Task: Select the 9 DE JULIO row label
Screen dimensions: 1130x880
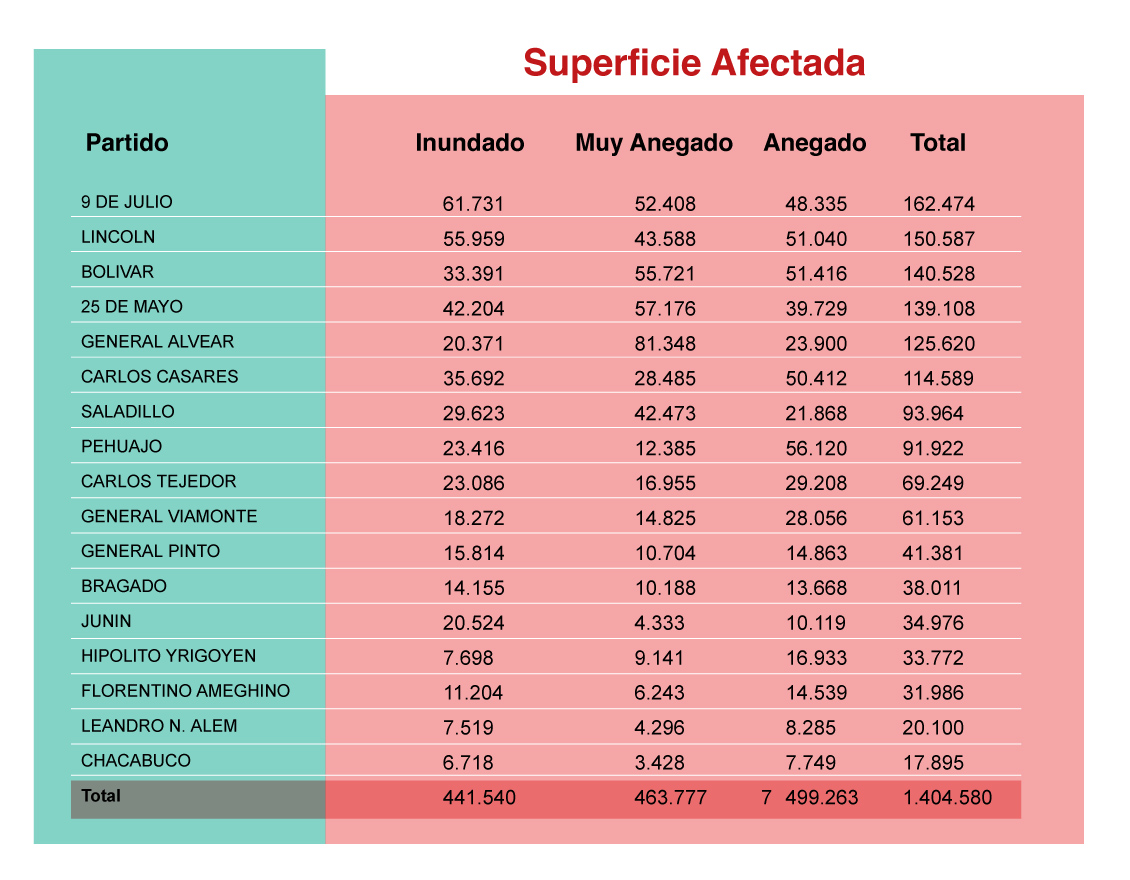Action: click(x=127, y=202)
